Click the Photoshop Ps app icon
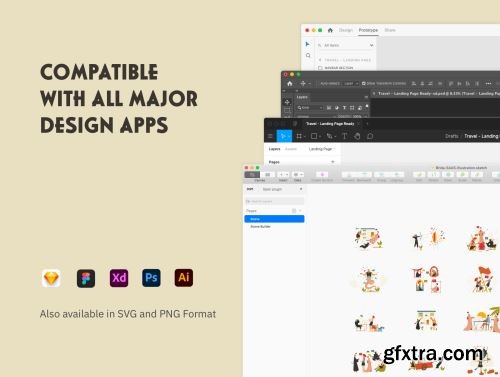Viewport: 500px width, 377px height. 151,278
